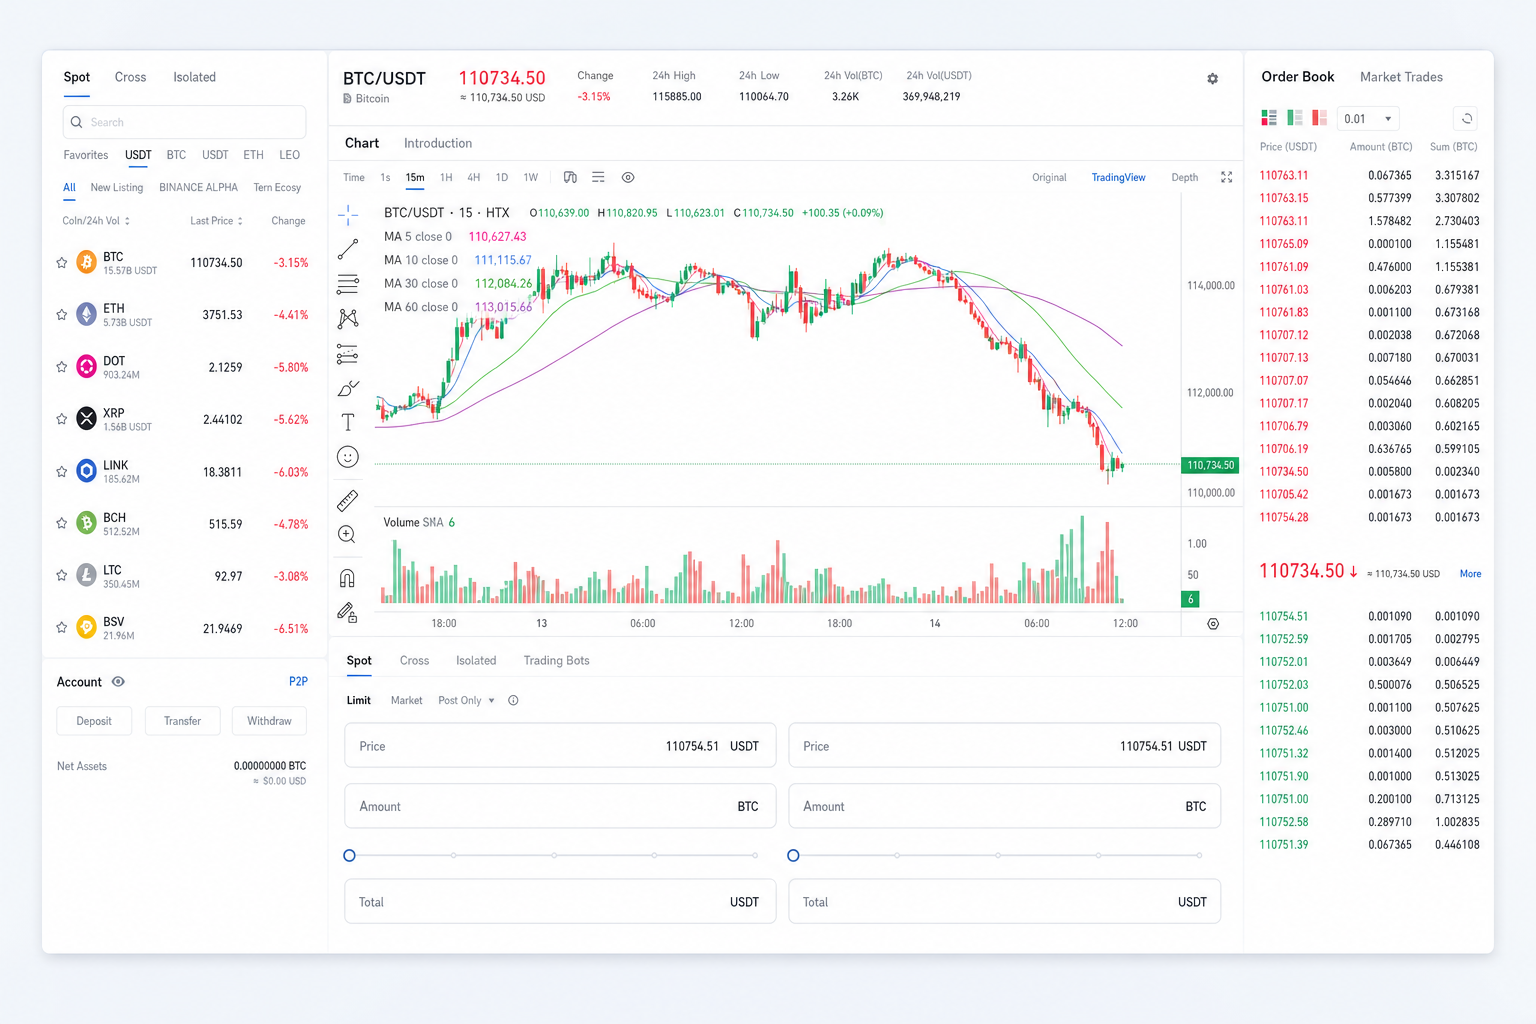Click the Deposit button
Viewport: 1536px width, 1024px height.
(x=94, y=721)
